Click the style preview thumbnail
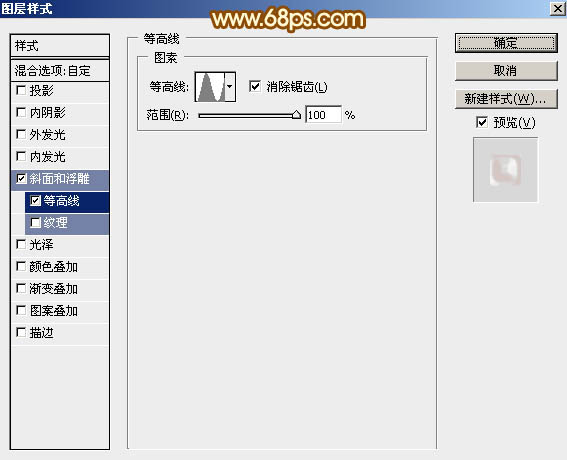The image size is (567, 460). click(506, 170)
